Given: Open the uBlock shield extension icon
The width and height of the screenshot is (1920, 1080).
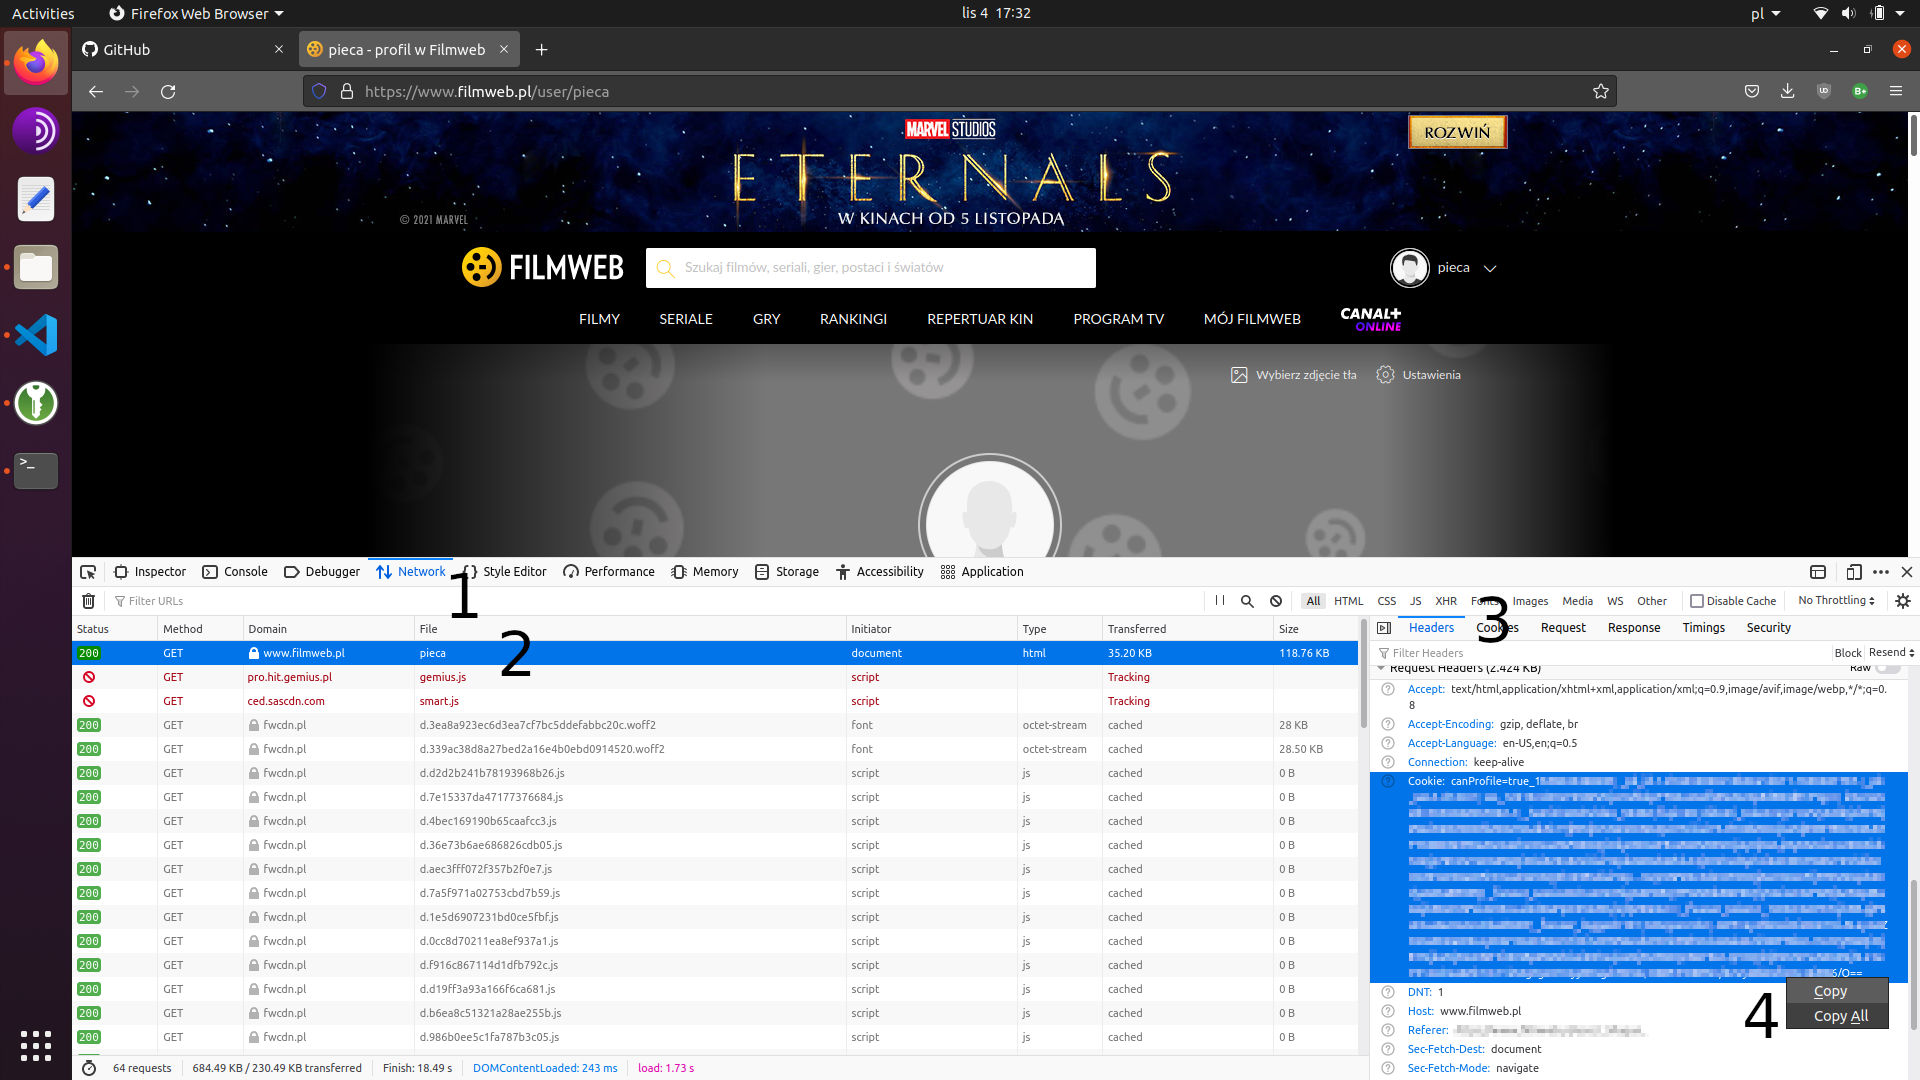Looking at the screenshot, I should click(1823, 91).
